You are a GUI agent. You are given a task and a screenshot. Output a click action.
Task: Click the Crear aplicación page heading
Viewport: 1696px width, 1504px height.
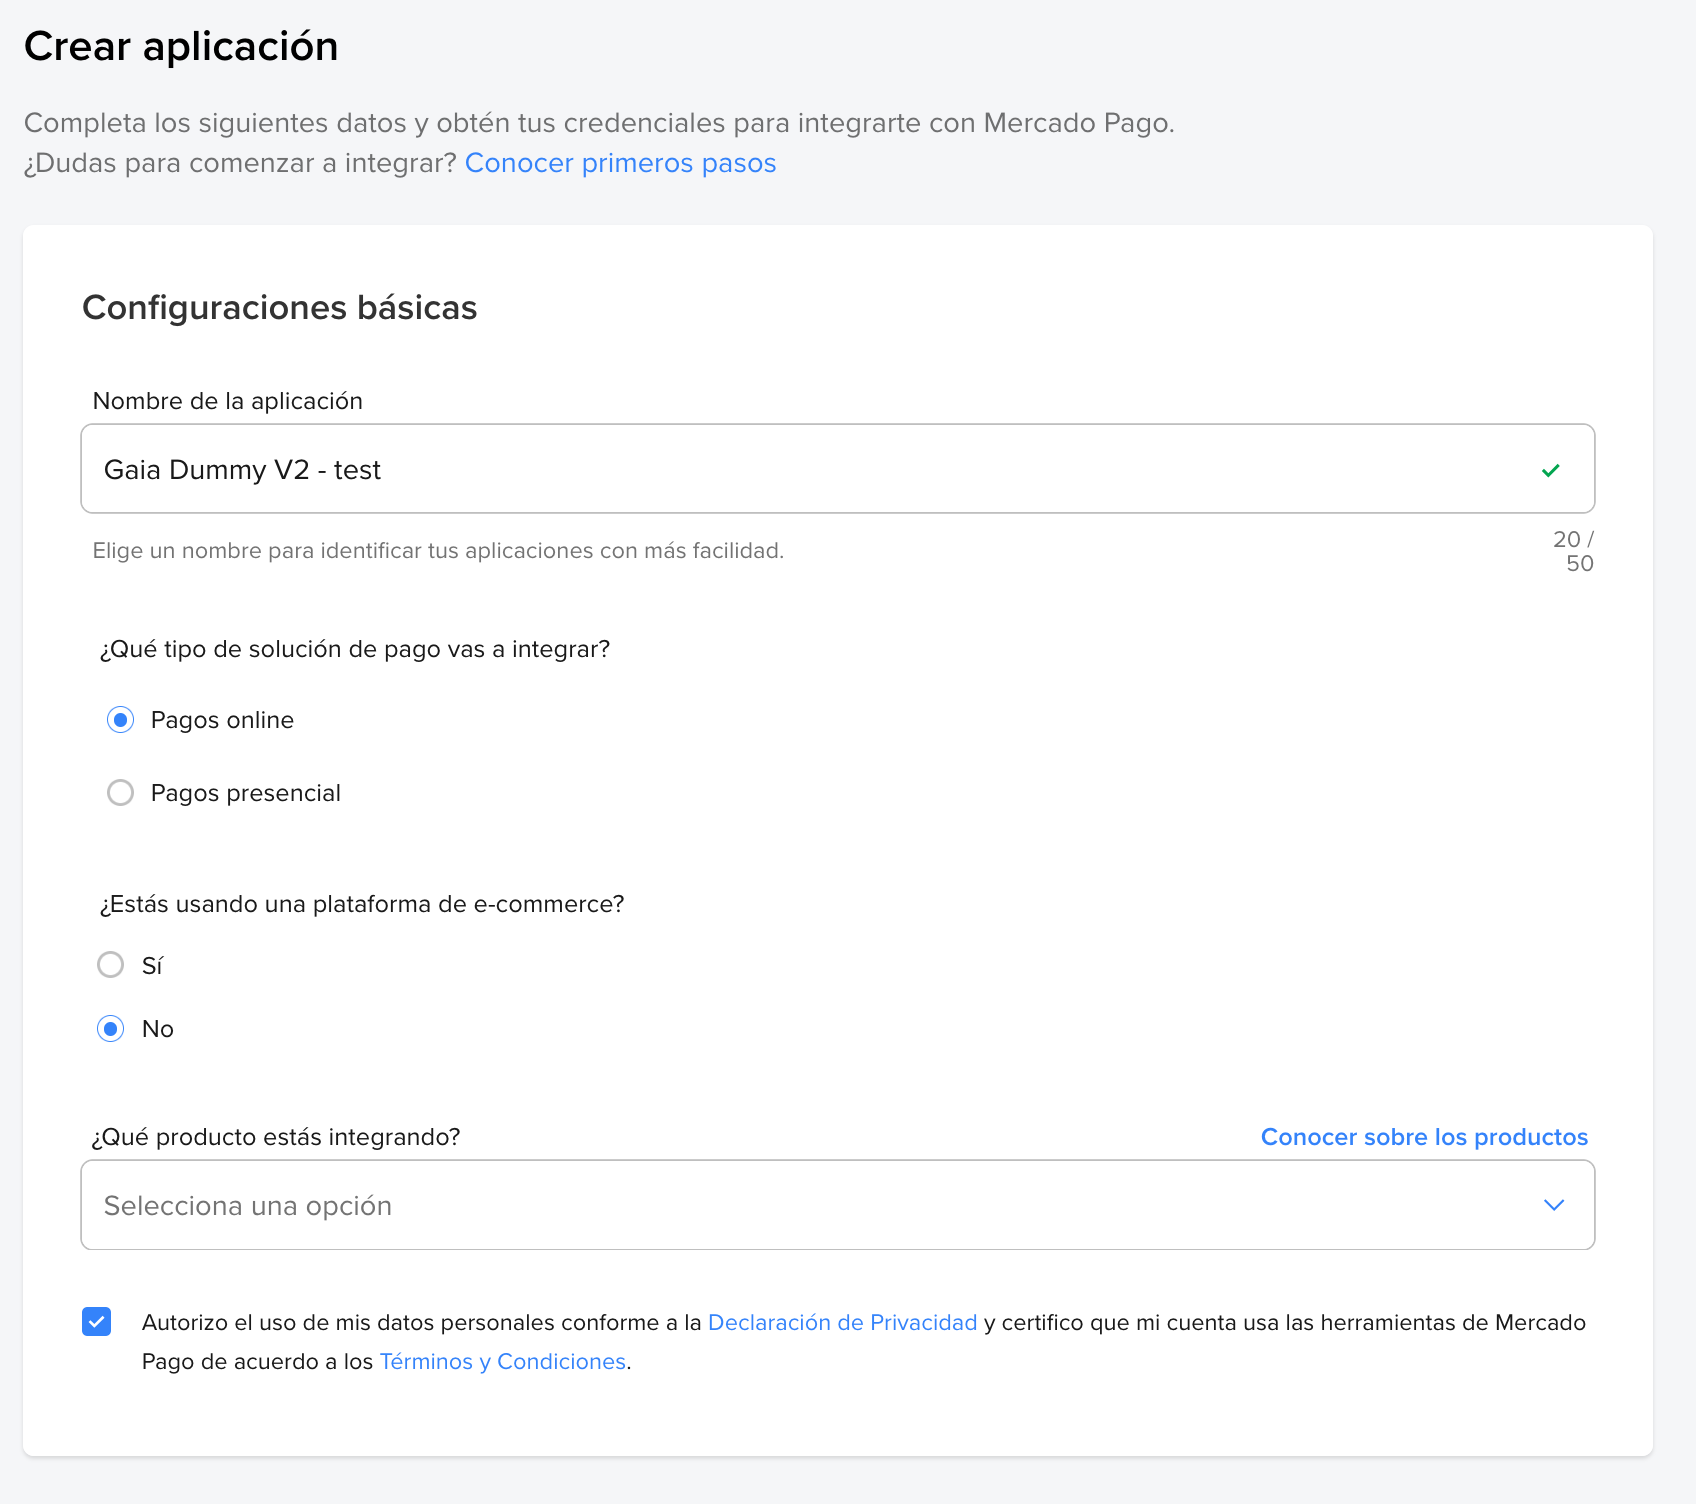[x=181, y=47]
